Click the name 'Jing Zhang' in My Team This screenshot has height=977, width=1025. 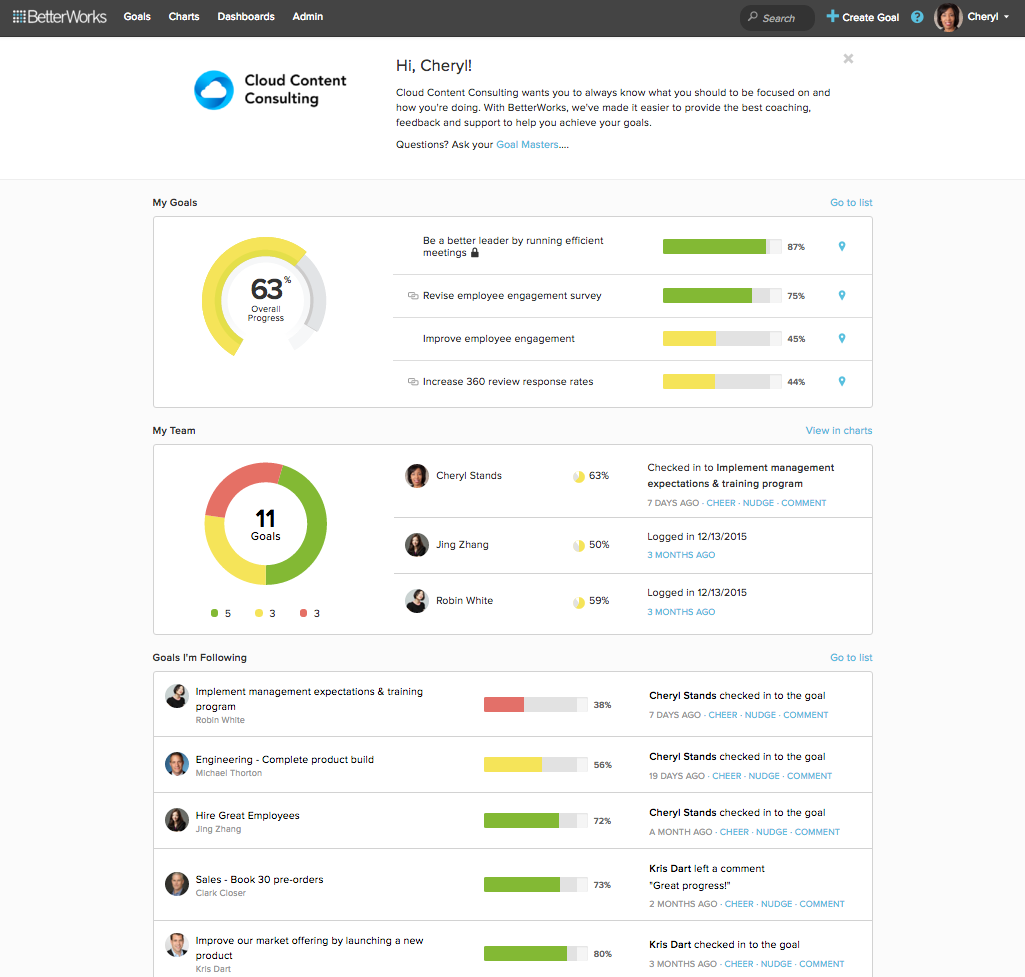462,544
